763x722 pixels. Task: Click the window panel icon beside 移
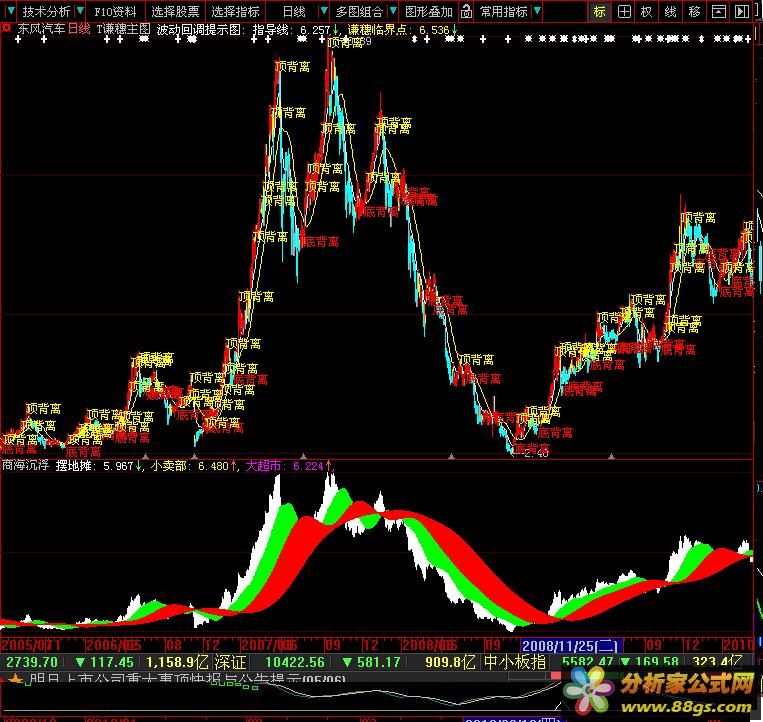point(719,12)
